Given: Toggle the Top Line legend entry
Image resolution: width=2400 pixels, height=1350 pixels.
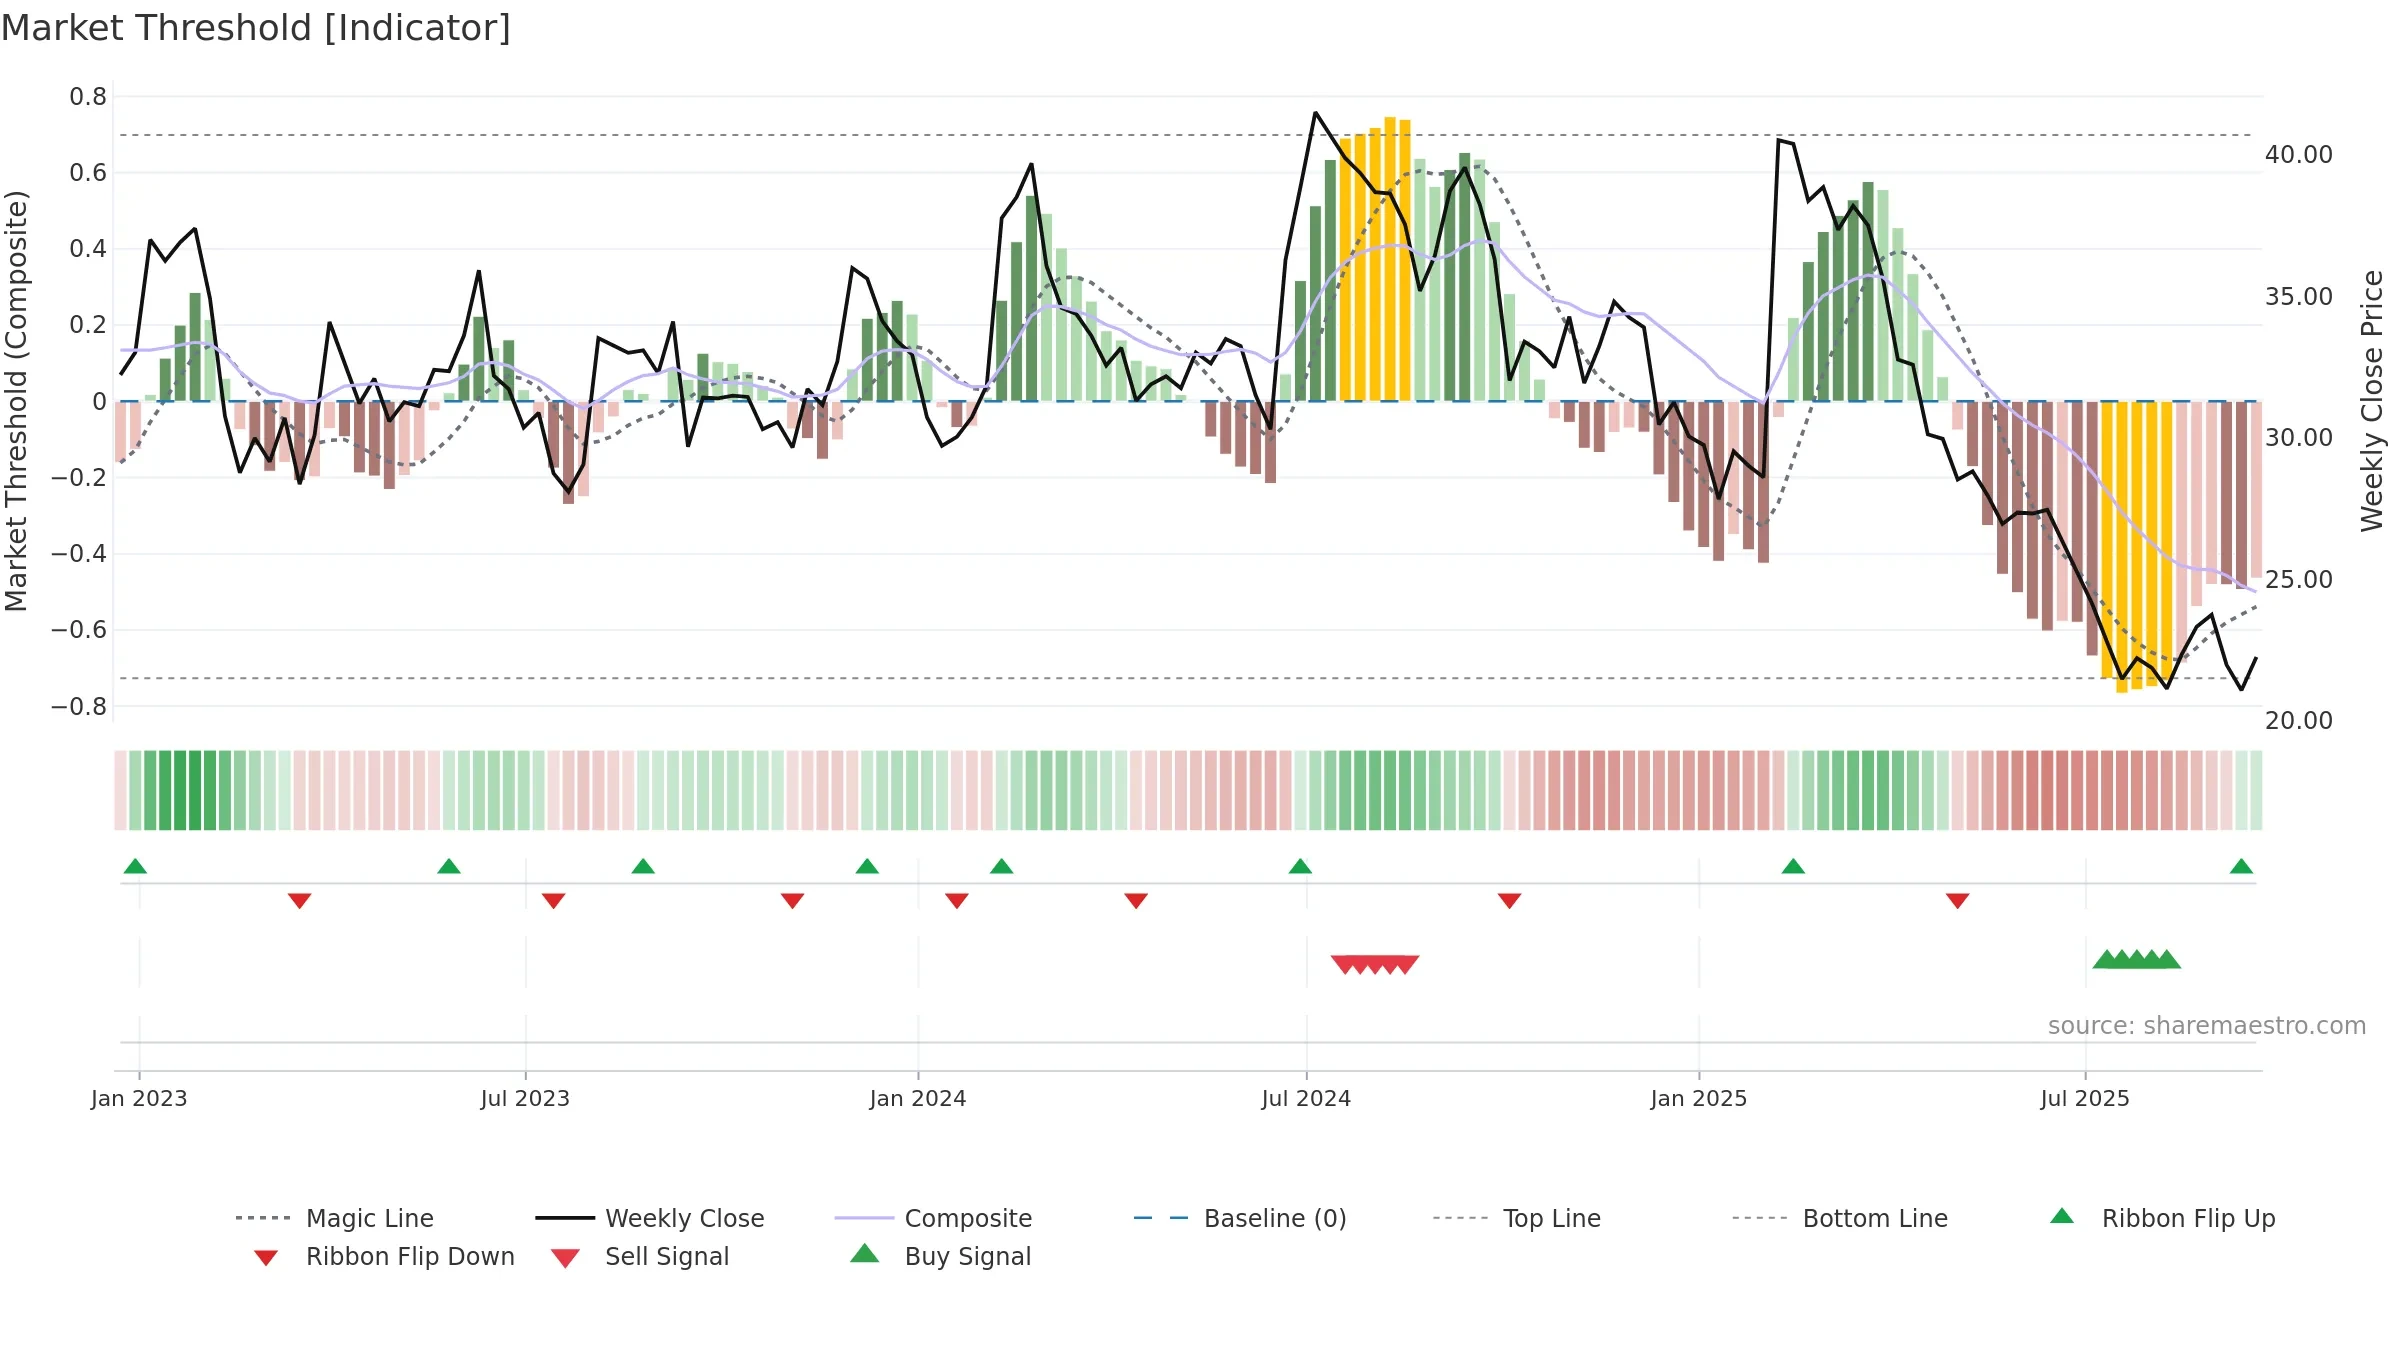Looking at the screenshot, I should pos(1516,1218).
